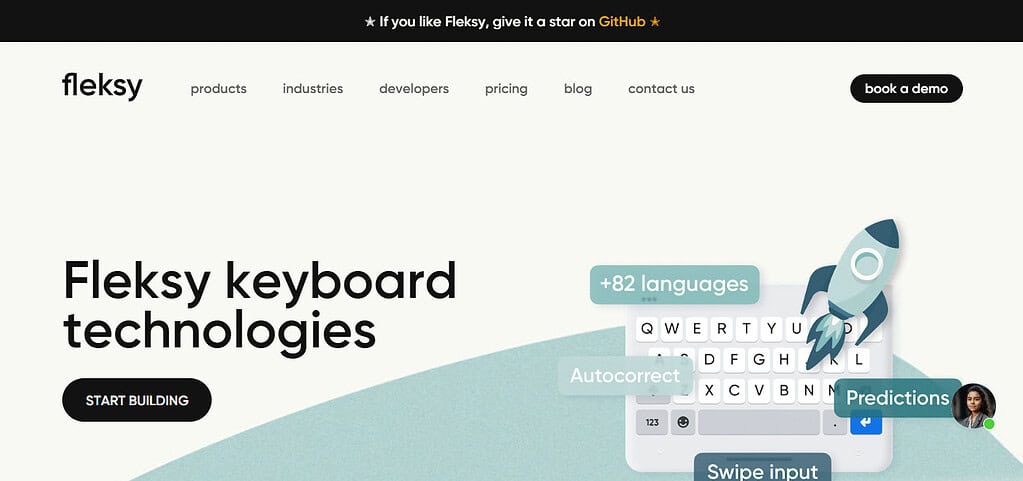Click the START BUILDING button

coord(137,400)
